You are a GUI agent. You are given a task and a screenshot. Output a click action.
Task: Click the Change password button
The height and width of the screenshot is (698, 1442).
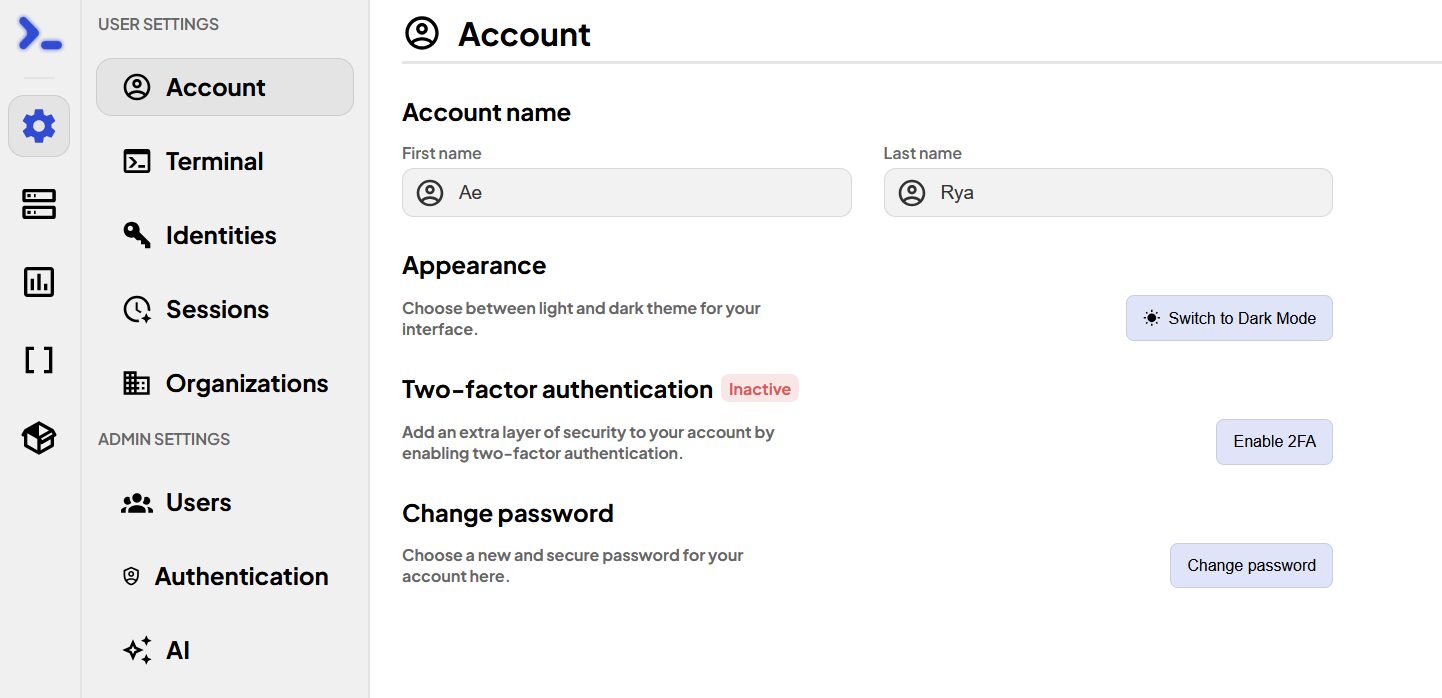tap(1251, 565)
